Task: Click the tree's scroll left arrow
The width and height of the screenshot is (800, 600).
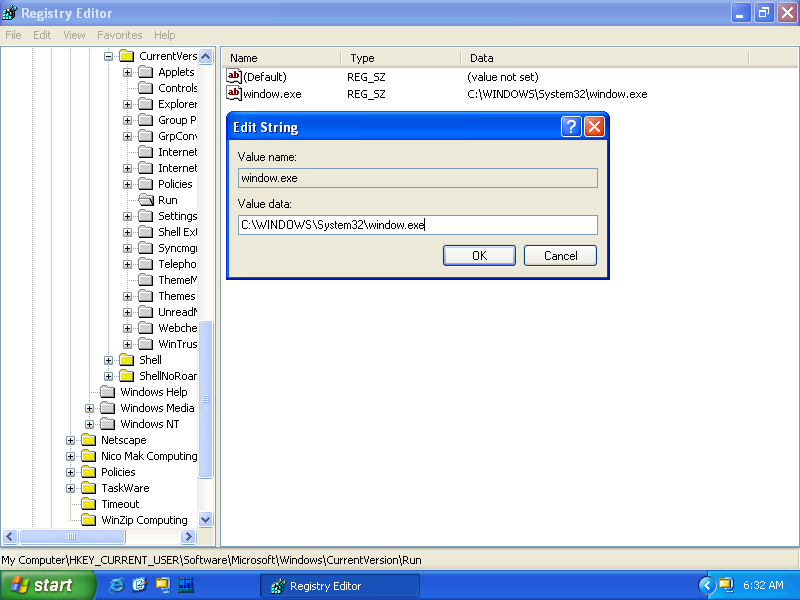Action: (10, 536)
